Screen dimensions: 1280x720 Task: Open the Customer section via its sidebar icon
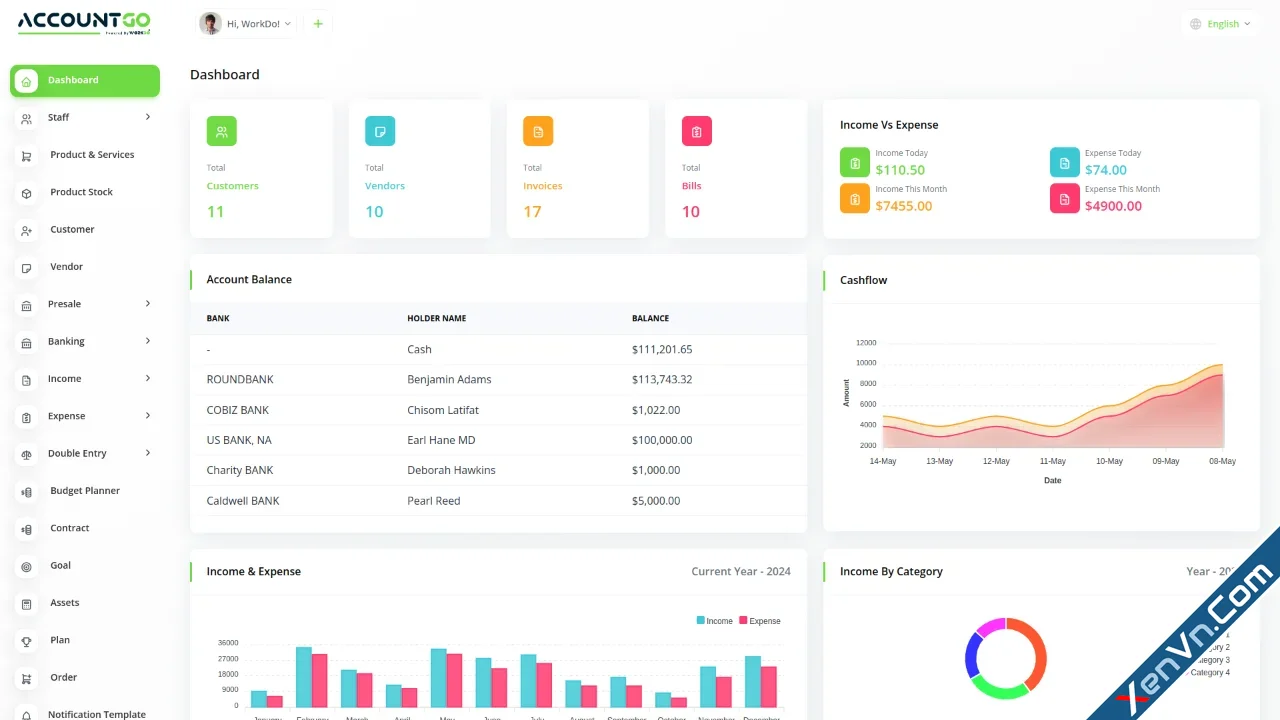click(x=27, y=229)
